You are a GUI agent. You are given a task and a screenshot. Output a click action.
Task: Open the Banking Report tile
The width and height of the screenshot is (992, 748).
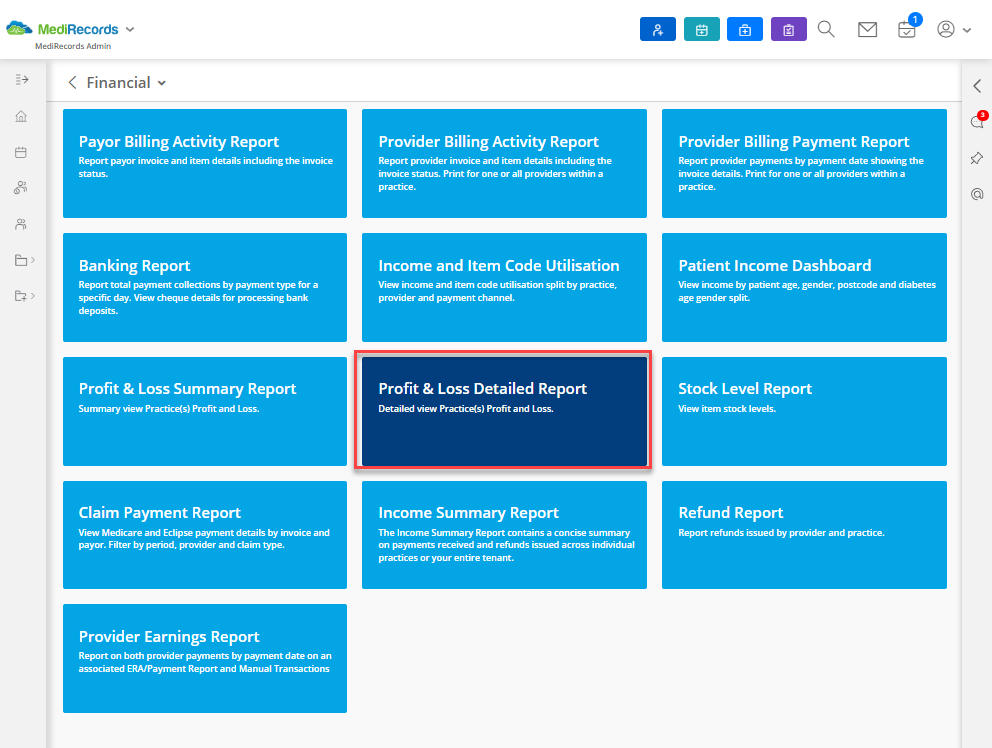click(205, 287)
